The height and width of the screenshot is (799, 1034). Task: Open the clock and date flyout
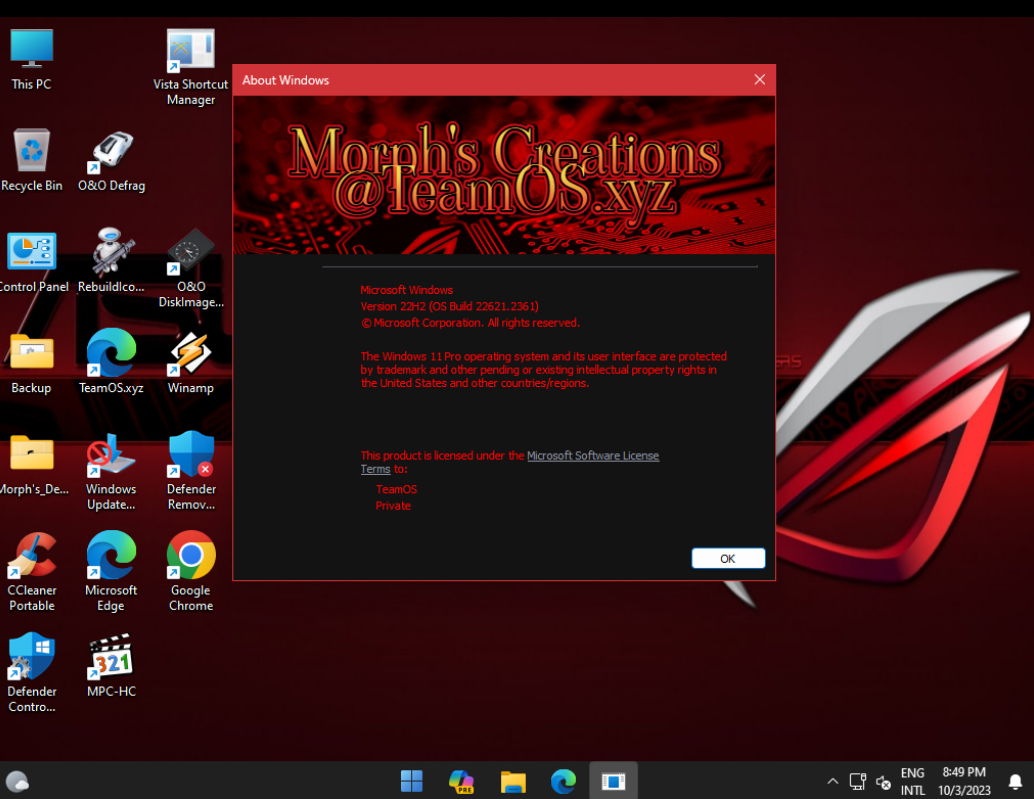coord(964,781)
